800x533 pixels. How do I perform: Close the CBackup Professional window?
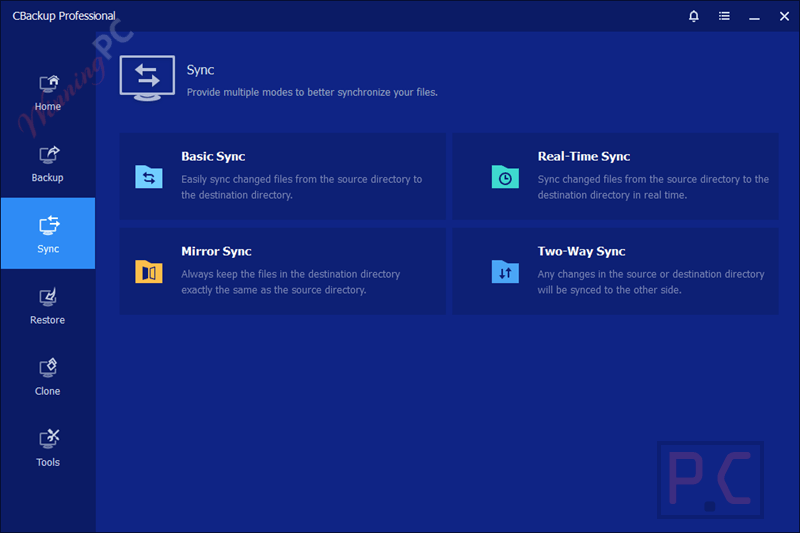click(784, 16)
